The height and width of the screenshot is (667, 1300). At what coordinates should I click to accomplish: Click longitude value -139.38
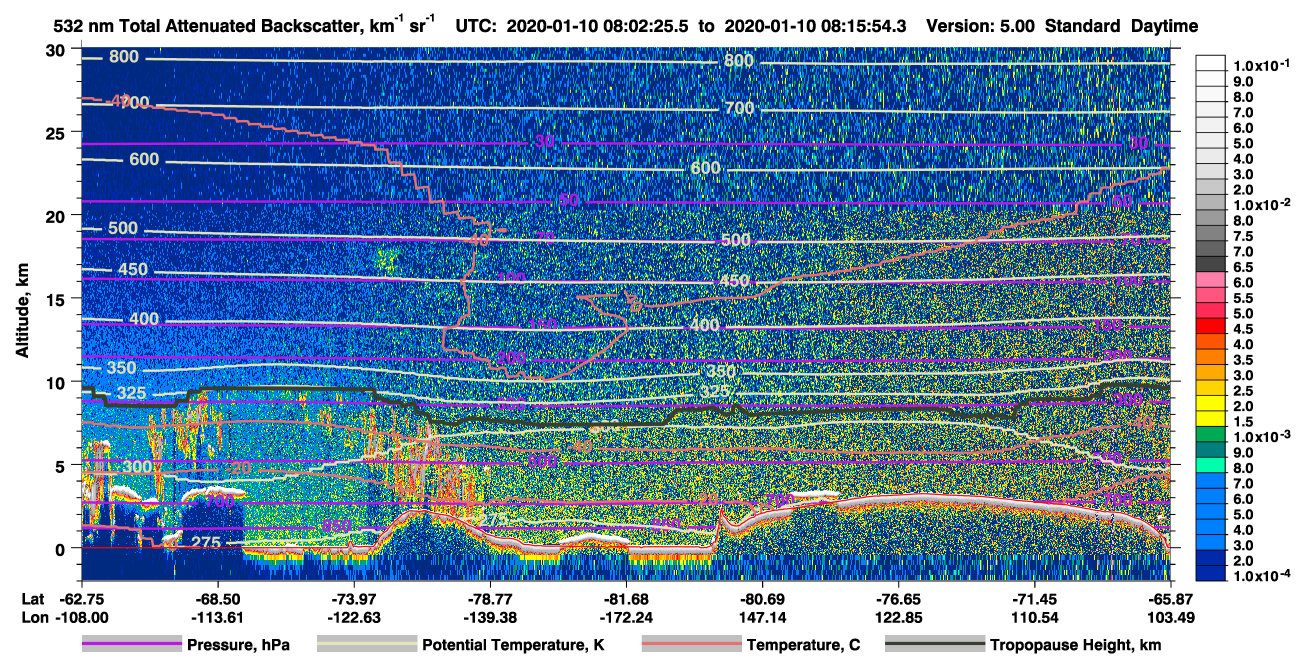[x=490, y=617]
